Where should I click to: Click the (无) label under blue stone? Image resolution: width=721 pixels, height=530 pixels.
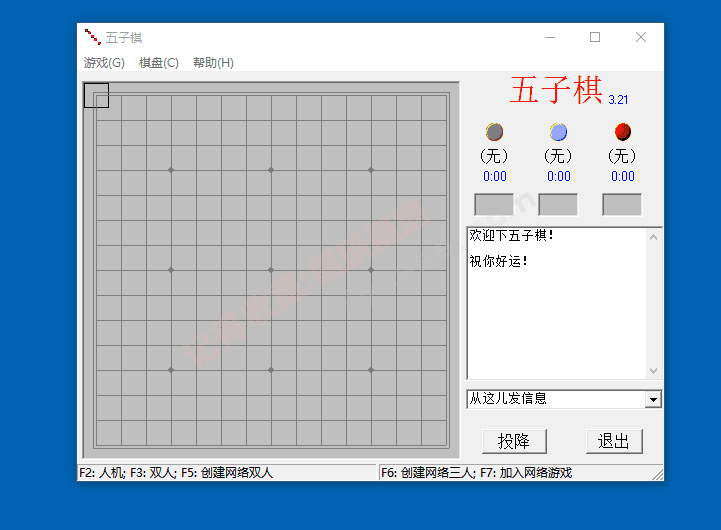click(x=558, y=156)
